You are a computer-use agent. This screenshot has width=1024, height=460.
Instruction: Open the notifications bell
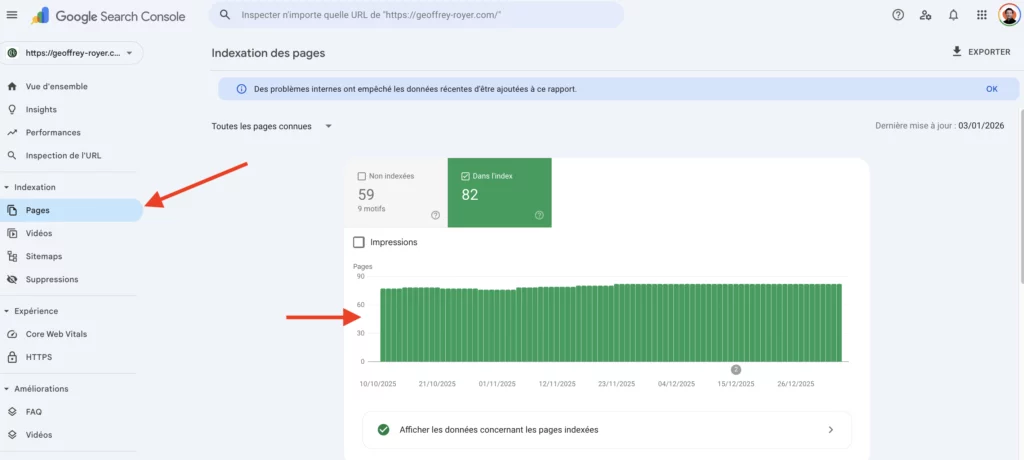coord(953,15)
